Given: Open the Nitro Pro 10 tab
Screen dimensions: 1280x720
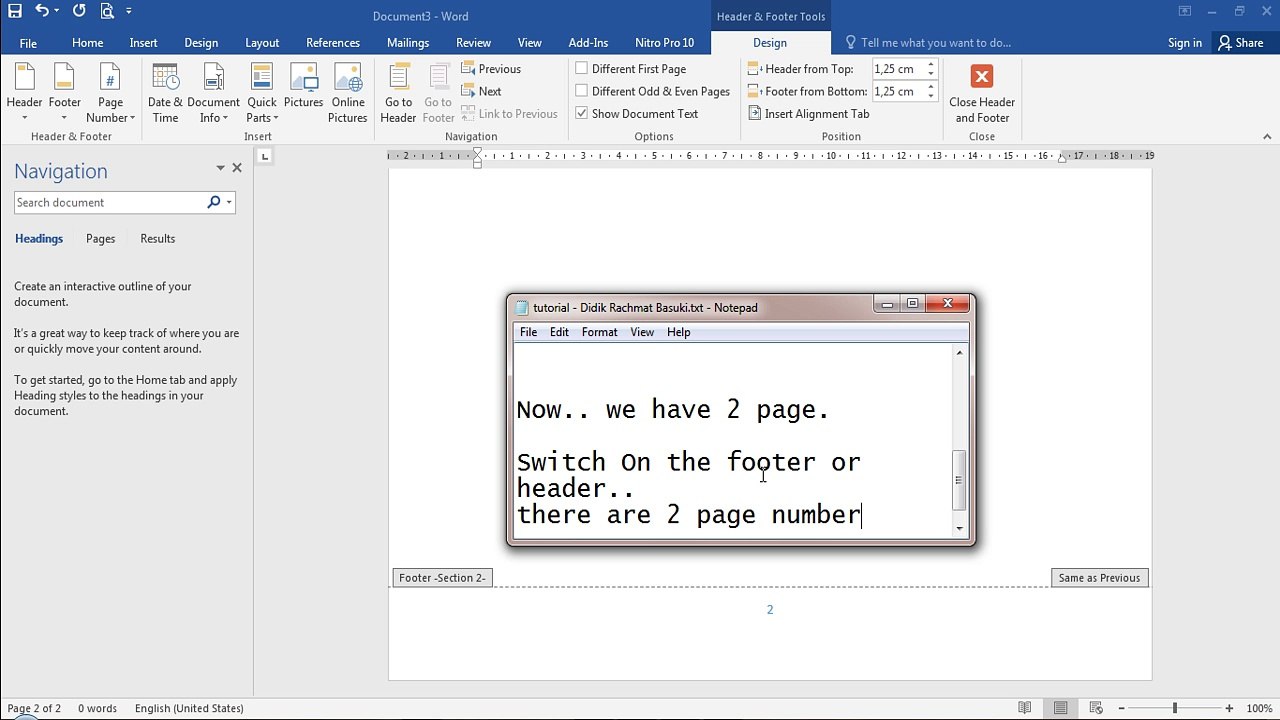Looking at the screenshot, I should [x=664, y=43].
